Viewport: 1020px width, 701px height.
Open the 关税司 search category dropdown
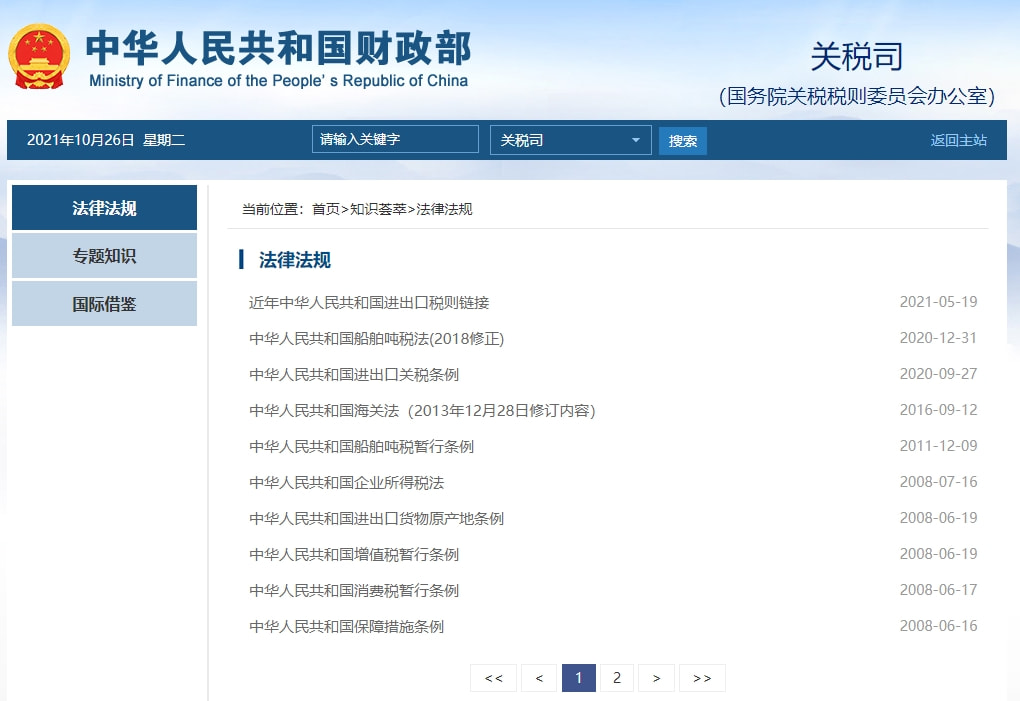pos(568,139)
